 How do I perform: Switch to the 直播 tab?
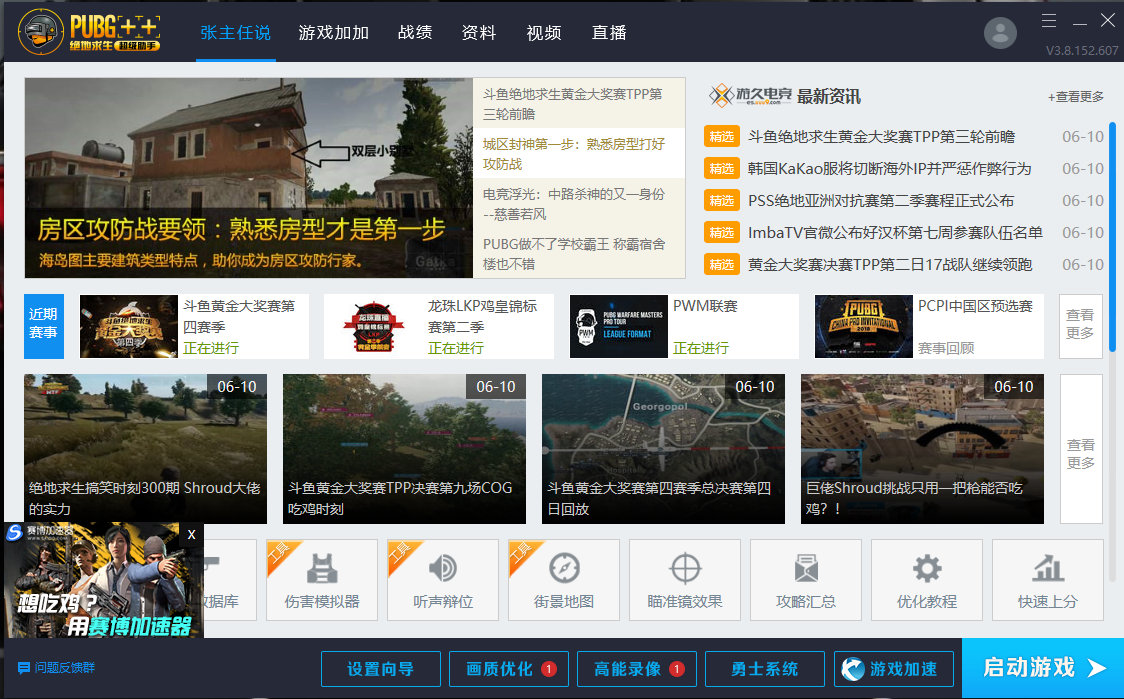608,33
